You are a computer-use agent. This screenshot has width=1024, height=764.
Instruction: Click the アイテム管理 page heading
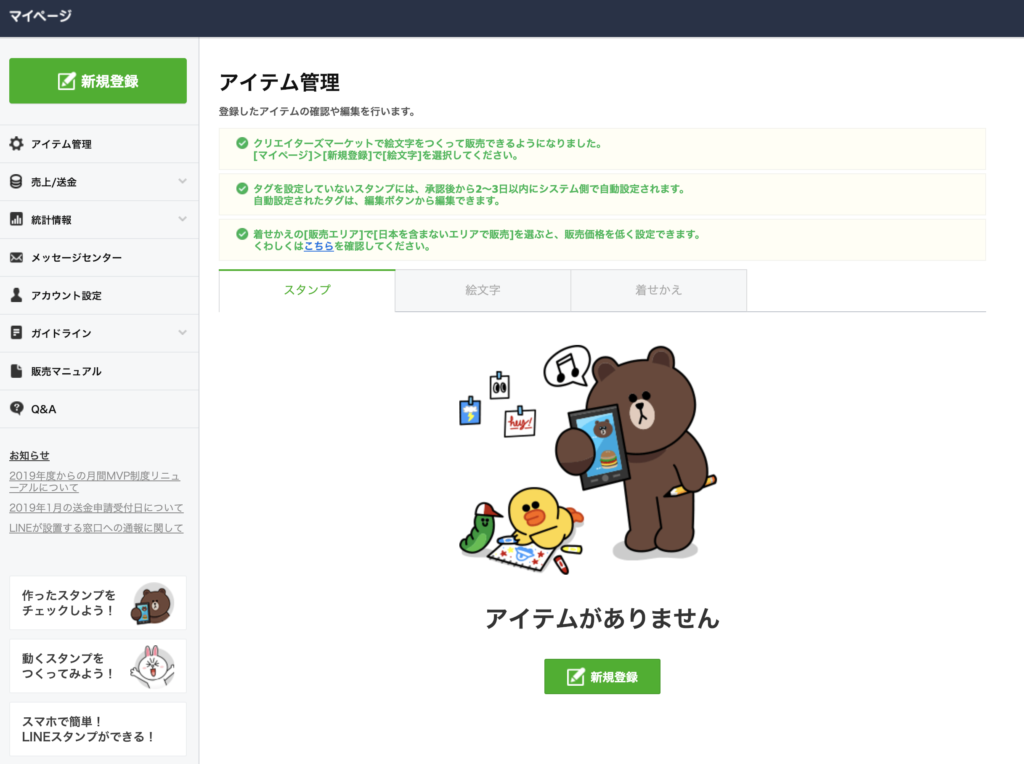280,82
